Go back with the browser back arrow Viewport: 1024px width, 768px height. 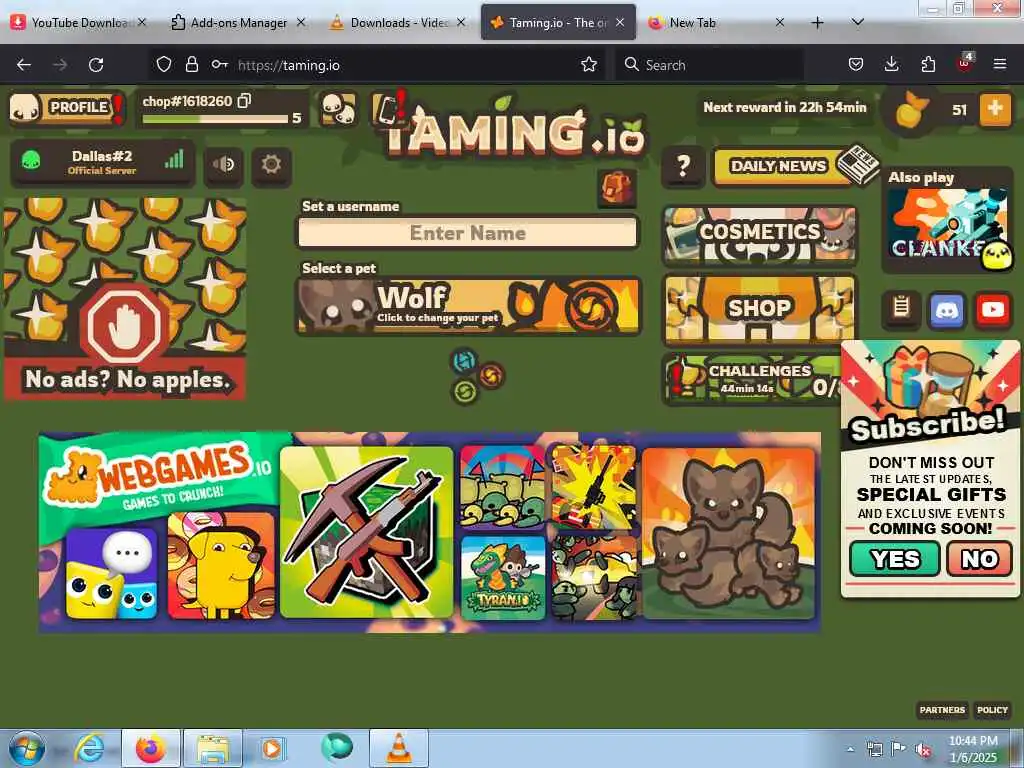point(24,65)
